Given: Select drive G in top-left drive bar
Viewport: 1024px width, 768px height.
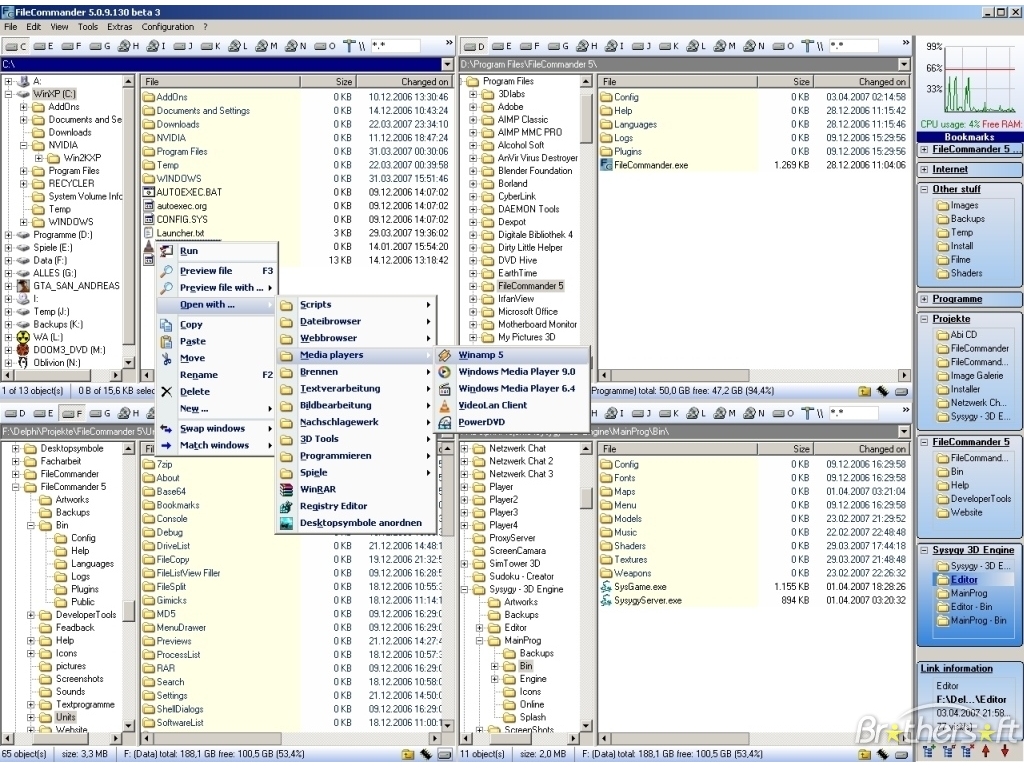Looking at the screenshot, I should 100,46.
